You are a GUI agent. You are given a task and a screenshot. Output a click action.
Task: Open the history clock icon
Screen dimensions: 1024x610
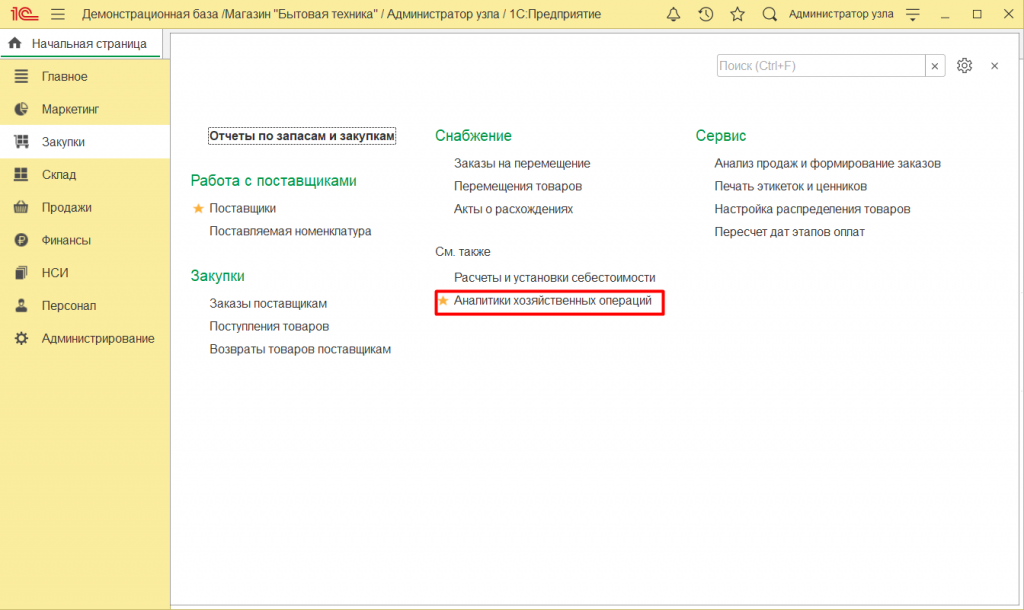click(705, 14)
